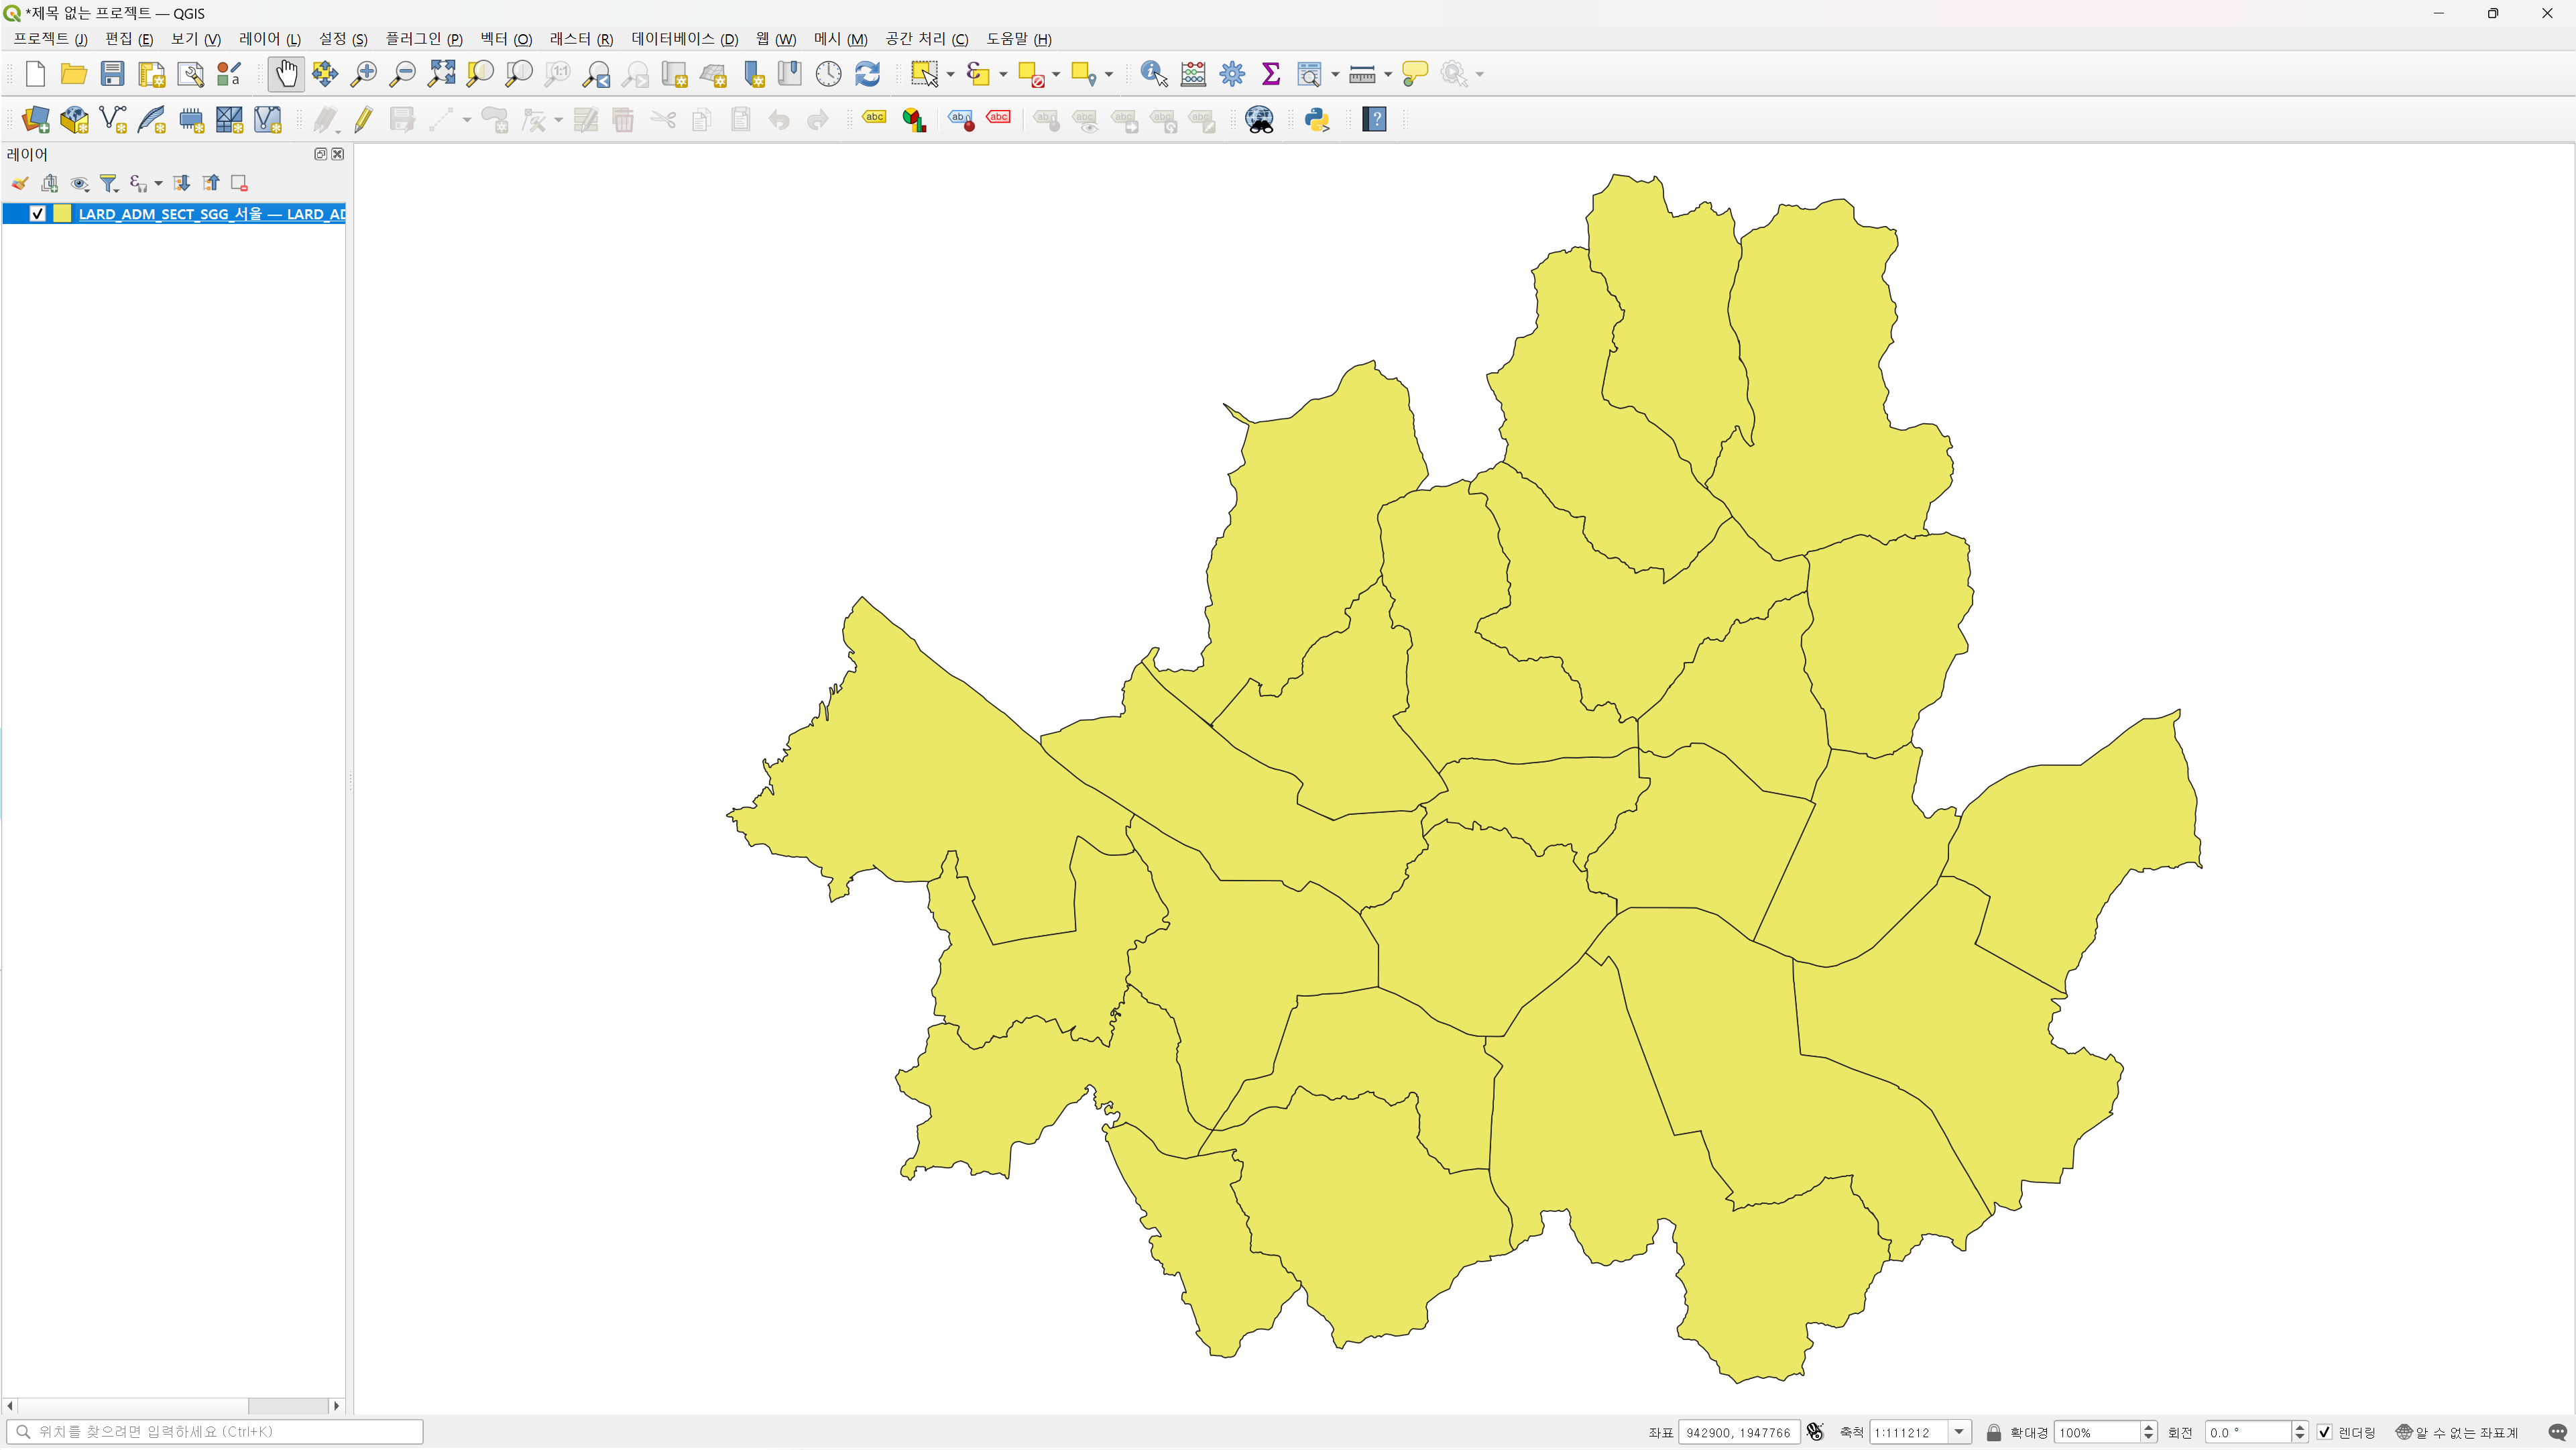The width and height of the screenshot is (2576, 1450).
Task: Select the Pan Map hand tool
Action: point(286,74)
